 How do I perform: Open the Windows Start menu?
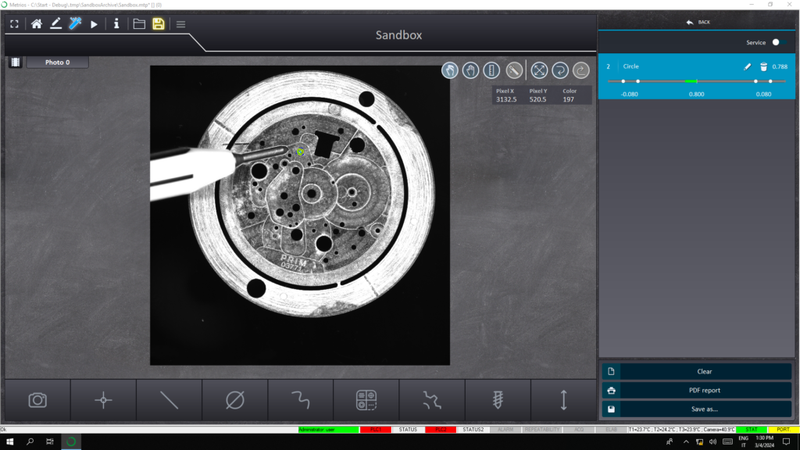pyautogui.click(x=10, y=442)
